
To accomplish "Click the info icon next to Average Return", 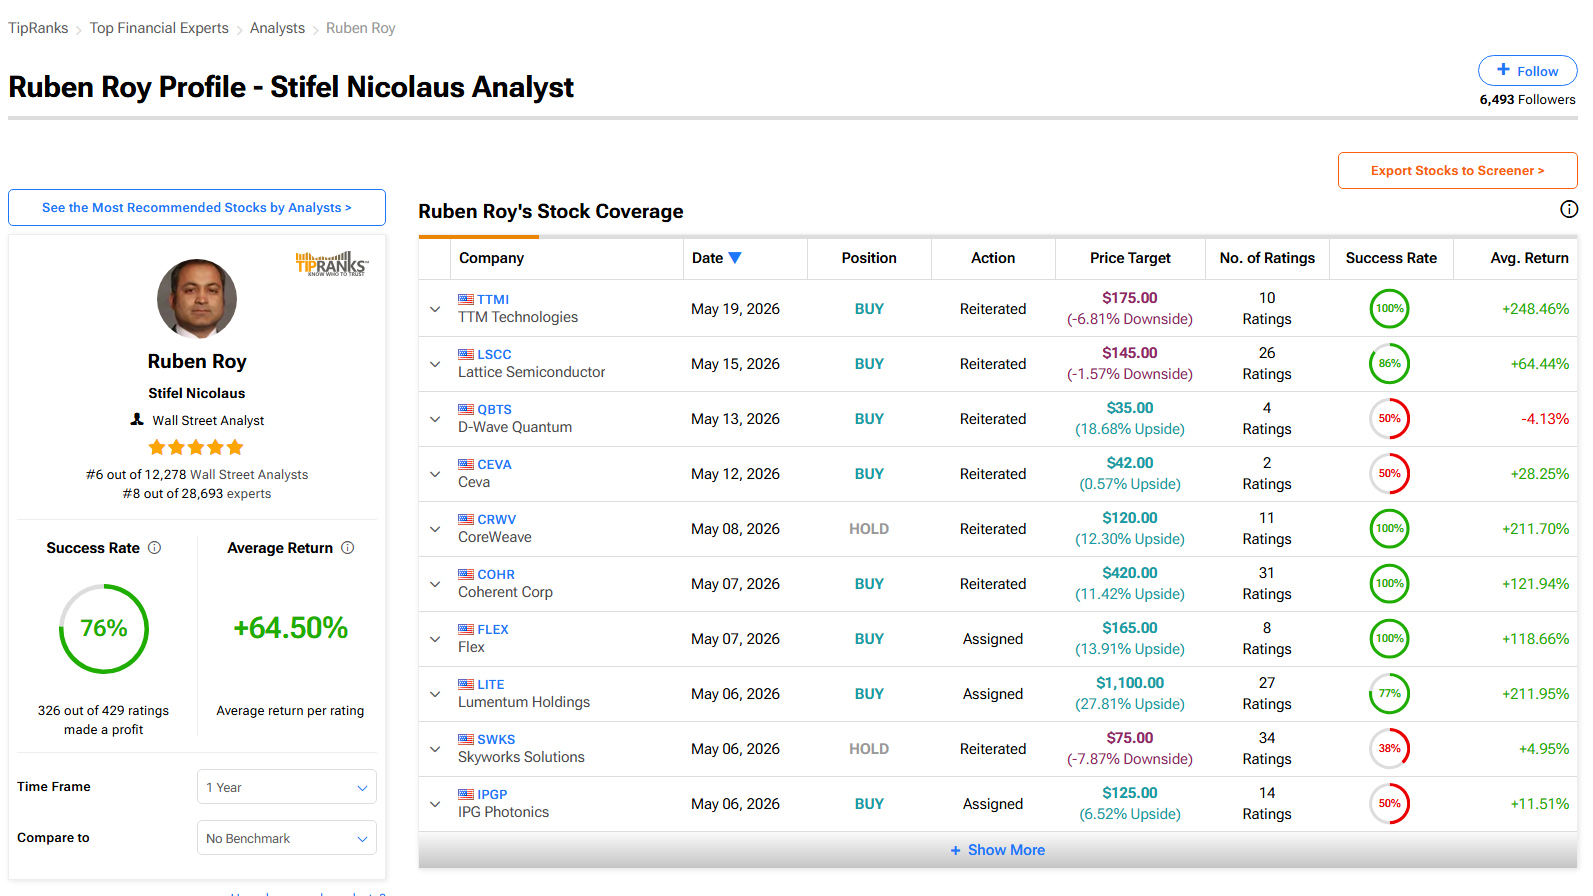I will click(x=348, y=548).
